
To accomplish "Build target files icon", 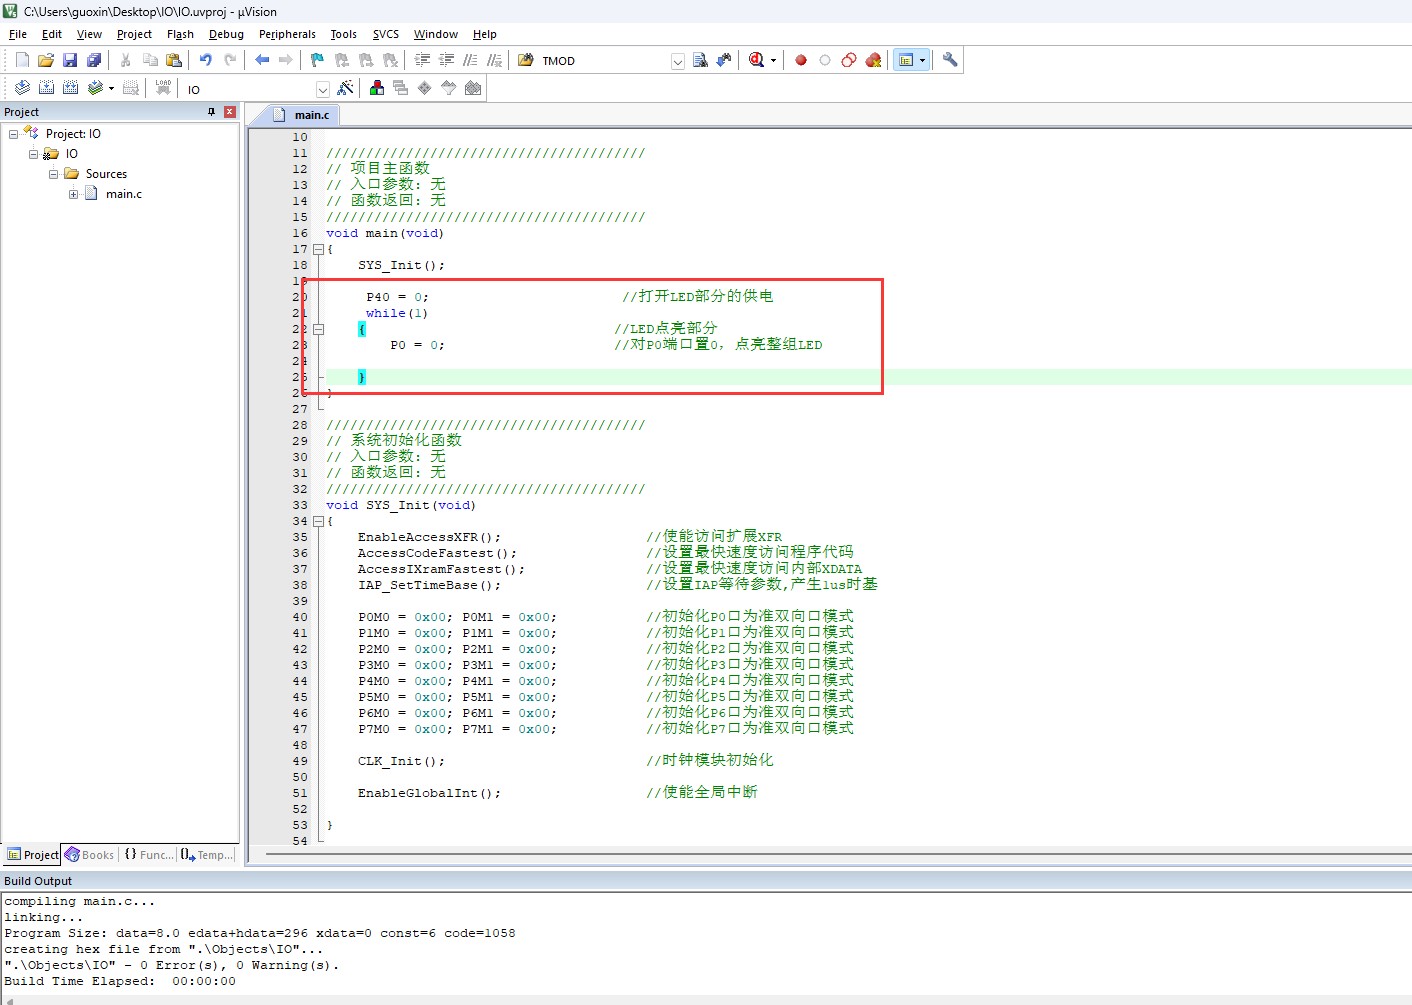I will point(46,88).
